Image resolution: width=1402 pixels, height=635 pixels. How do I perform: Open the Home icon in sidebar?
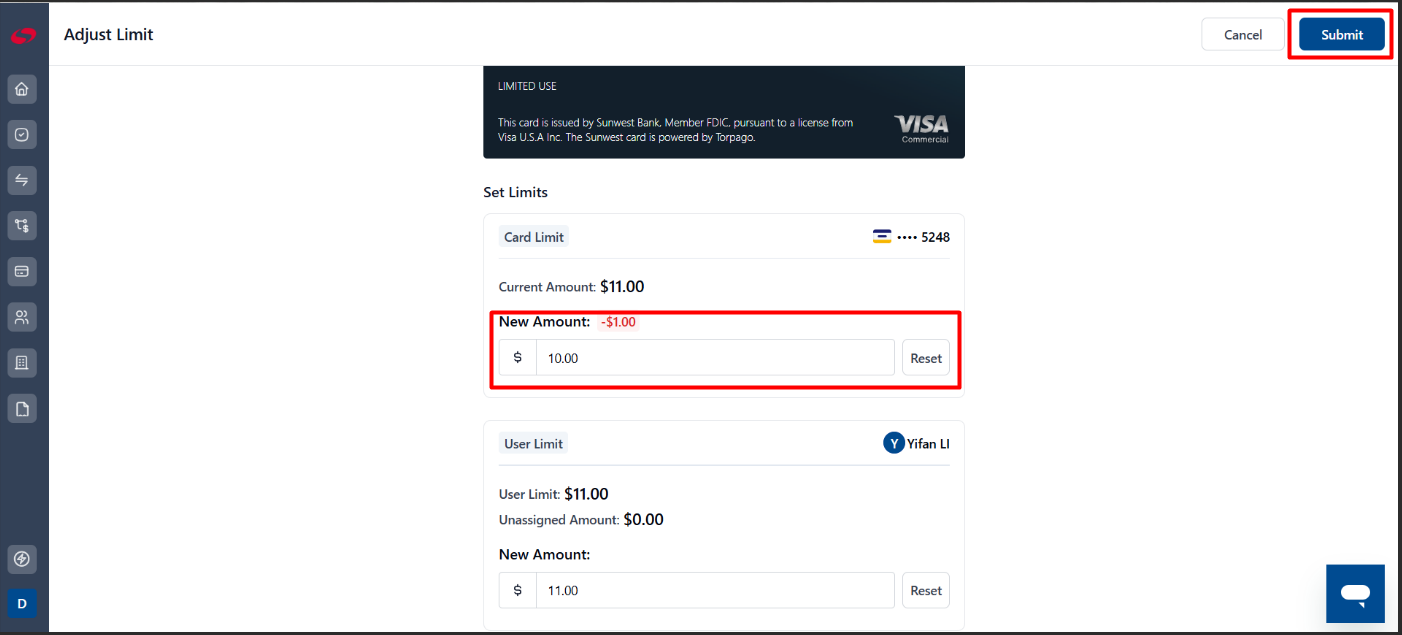[x=22, y=89]
